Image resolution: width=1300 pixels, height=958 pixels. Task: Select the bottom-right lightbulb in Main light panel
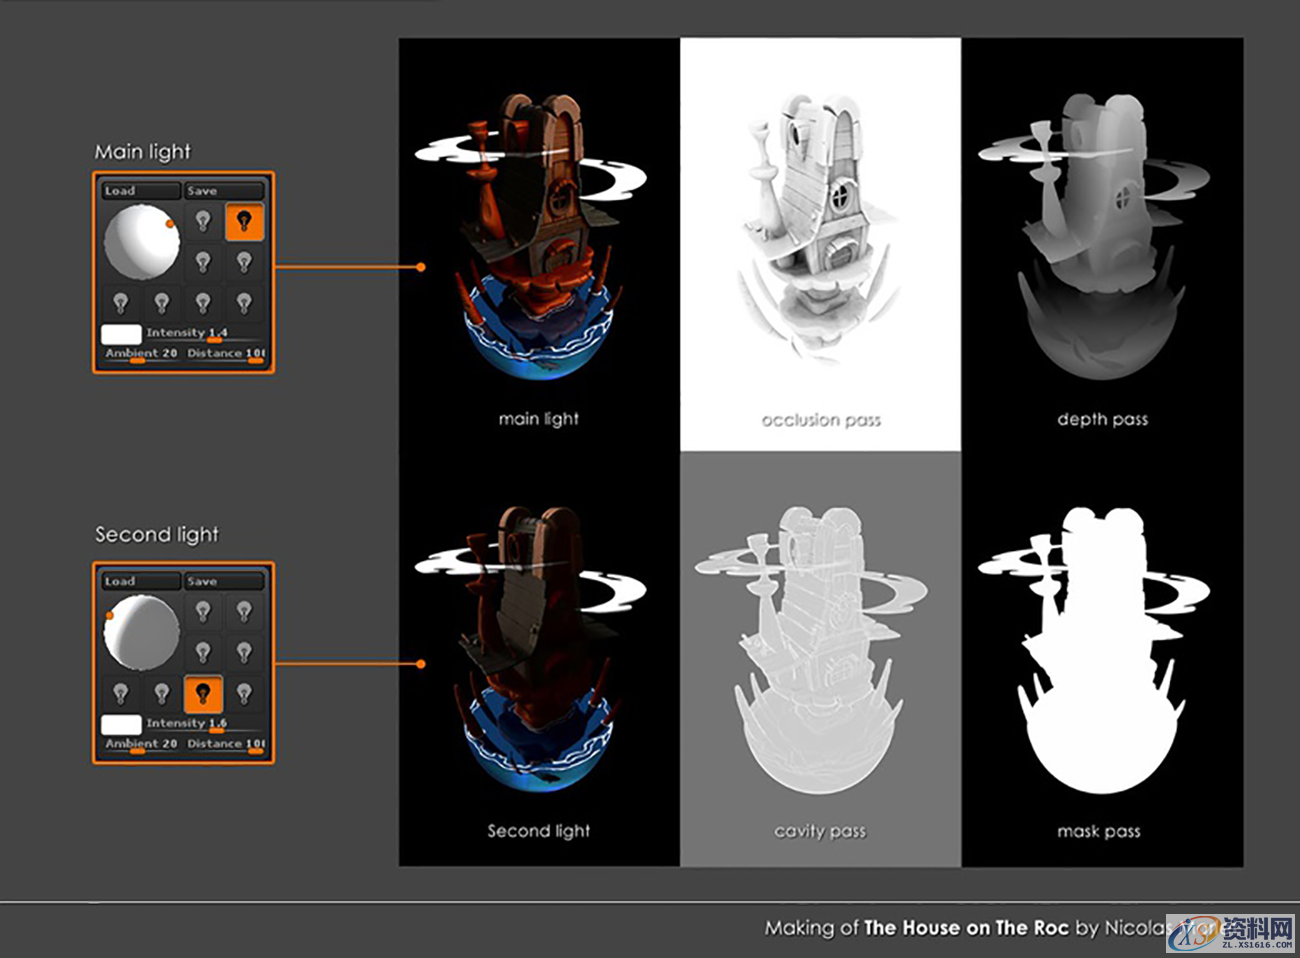coord(243,304)
